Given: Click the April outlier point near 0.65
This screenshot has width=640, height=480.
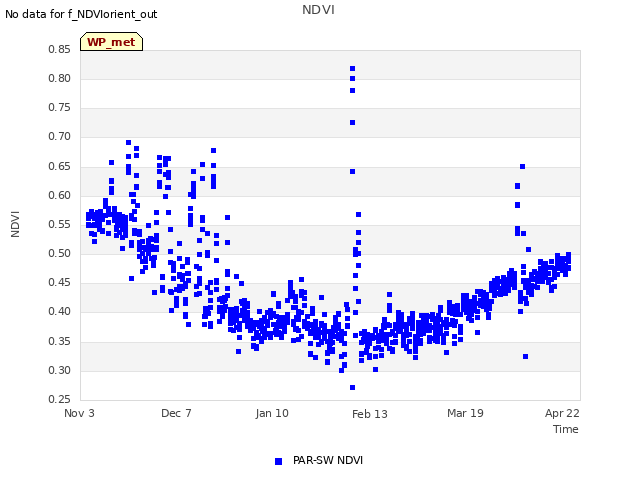Looking at the screenshot, I should pos(522,167).
